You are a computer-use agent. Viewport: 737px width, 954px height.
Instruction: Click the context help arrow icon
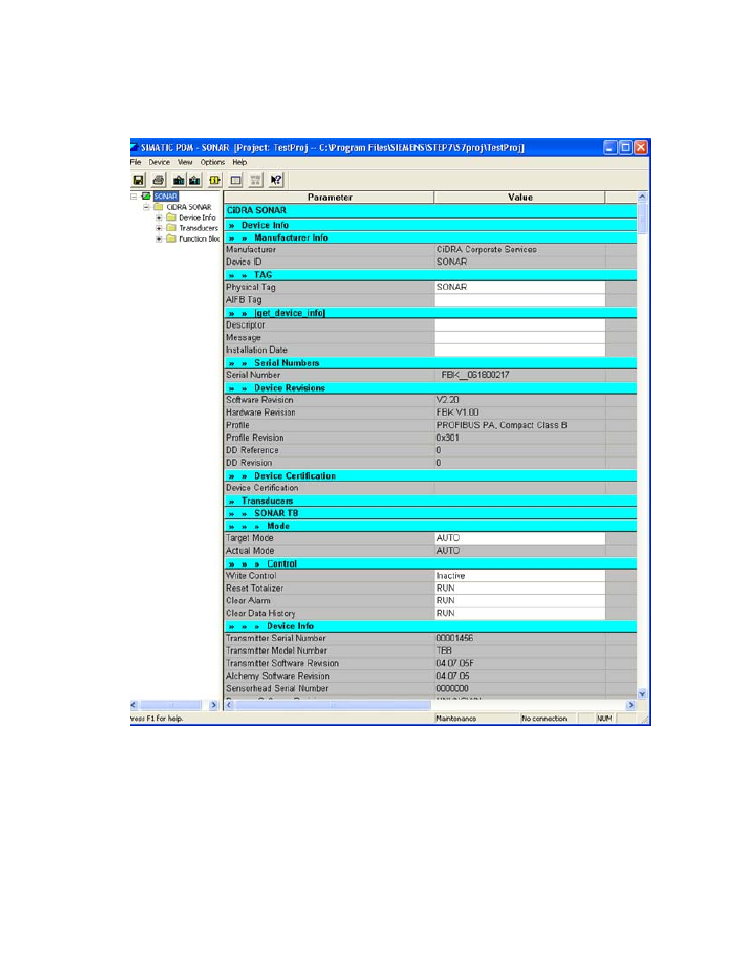tap(276, 180)
